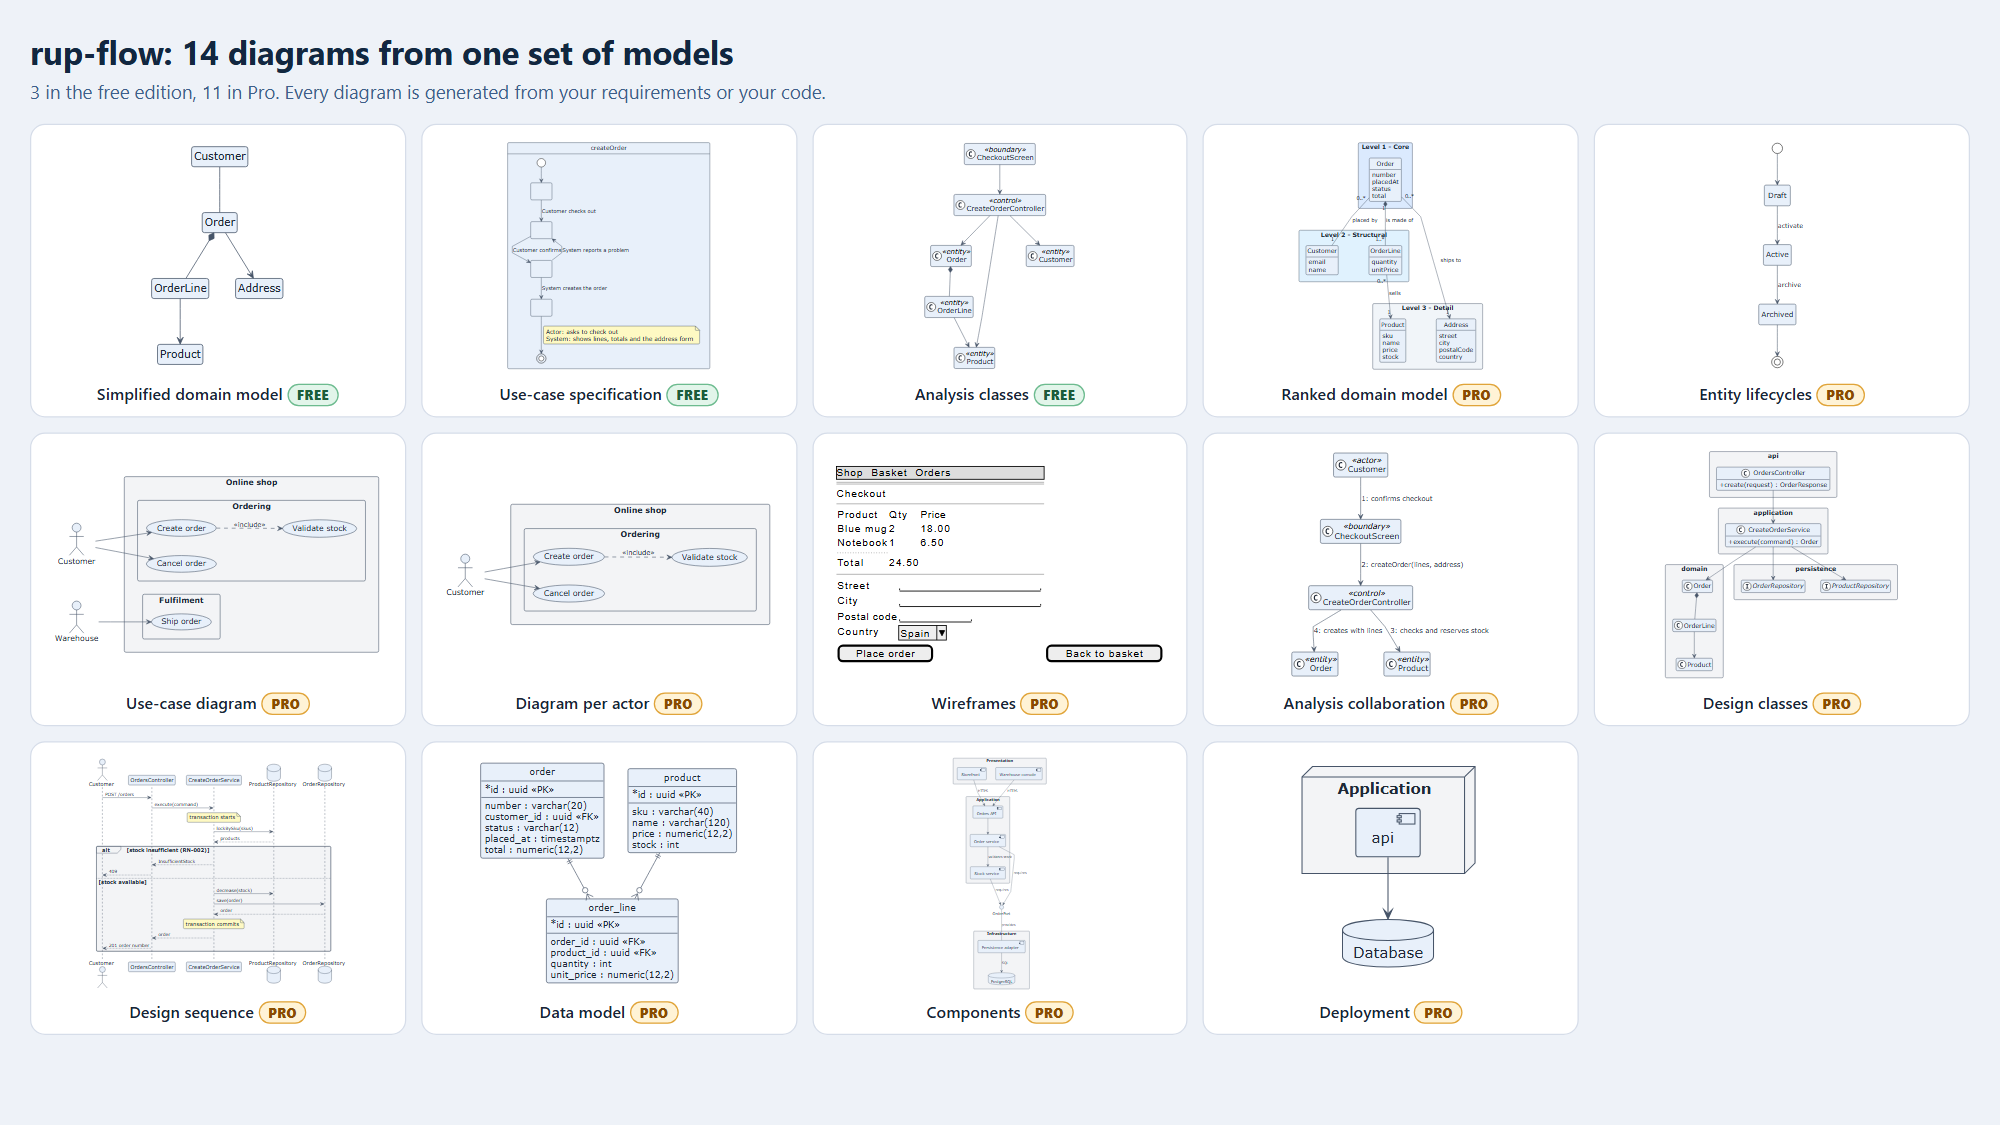Click the Postal code field in Wireframes
Screen dimensions: 2000x1125
click(x=936, y=617)
